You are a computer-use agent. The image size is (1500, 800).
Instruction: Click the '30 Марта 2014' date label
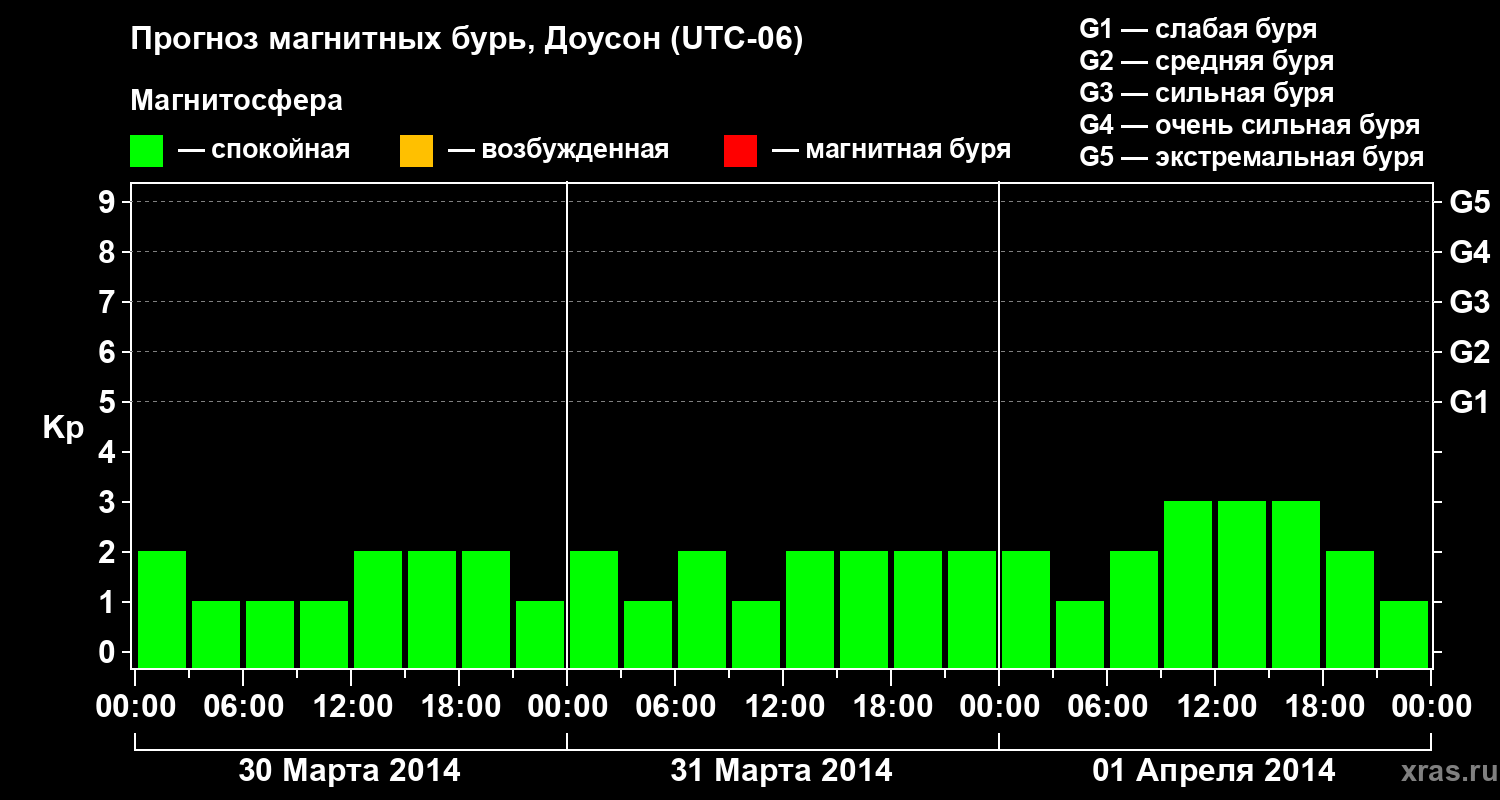coord(349,771)
